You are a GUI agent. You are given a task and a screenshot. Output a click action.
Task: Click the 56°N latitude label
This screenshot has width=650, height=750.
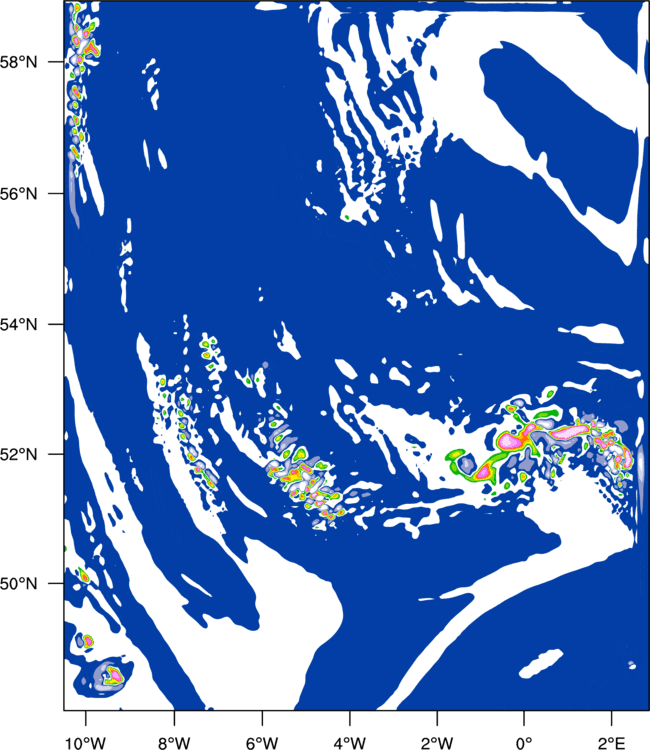[x=19, y=194]
